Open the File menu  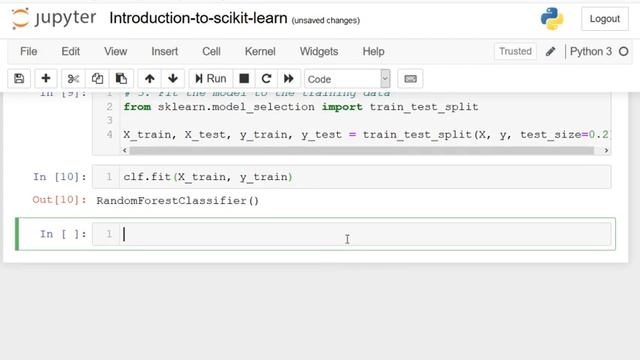(x=29, y=51)
